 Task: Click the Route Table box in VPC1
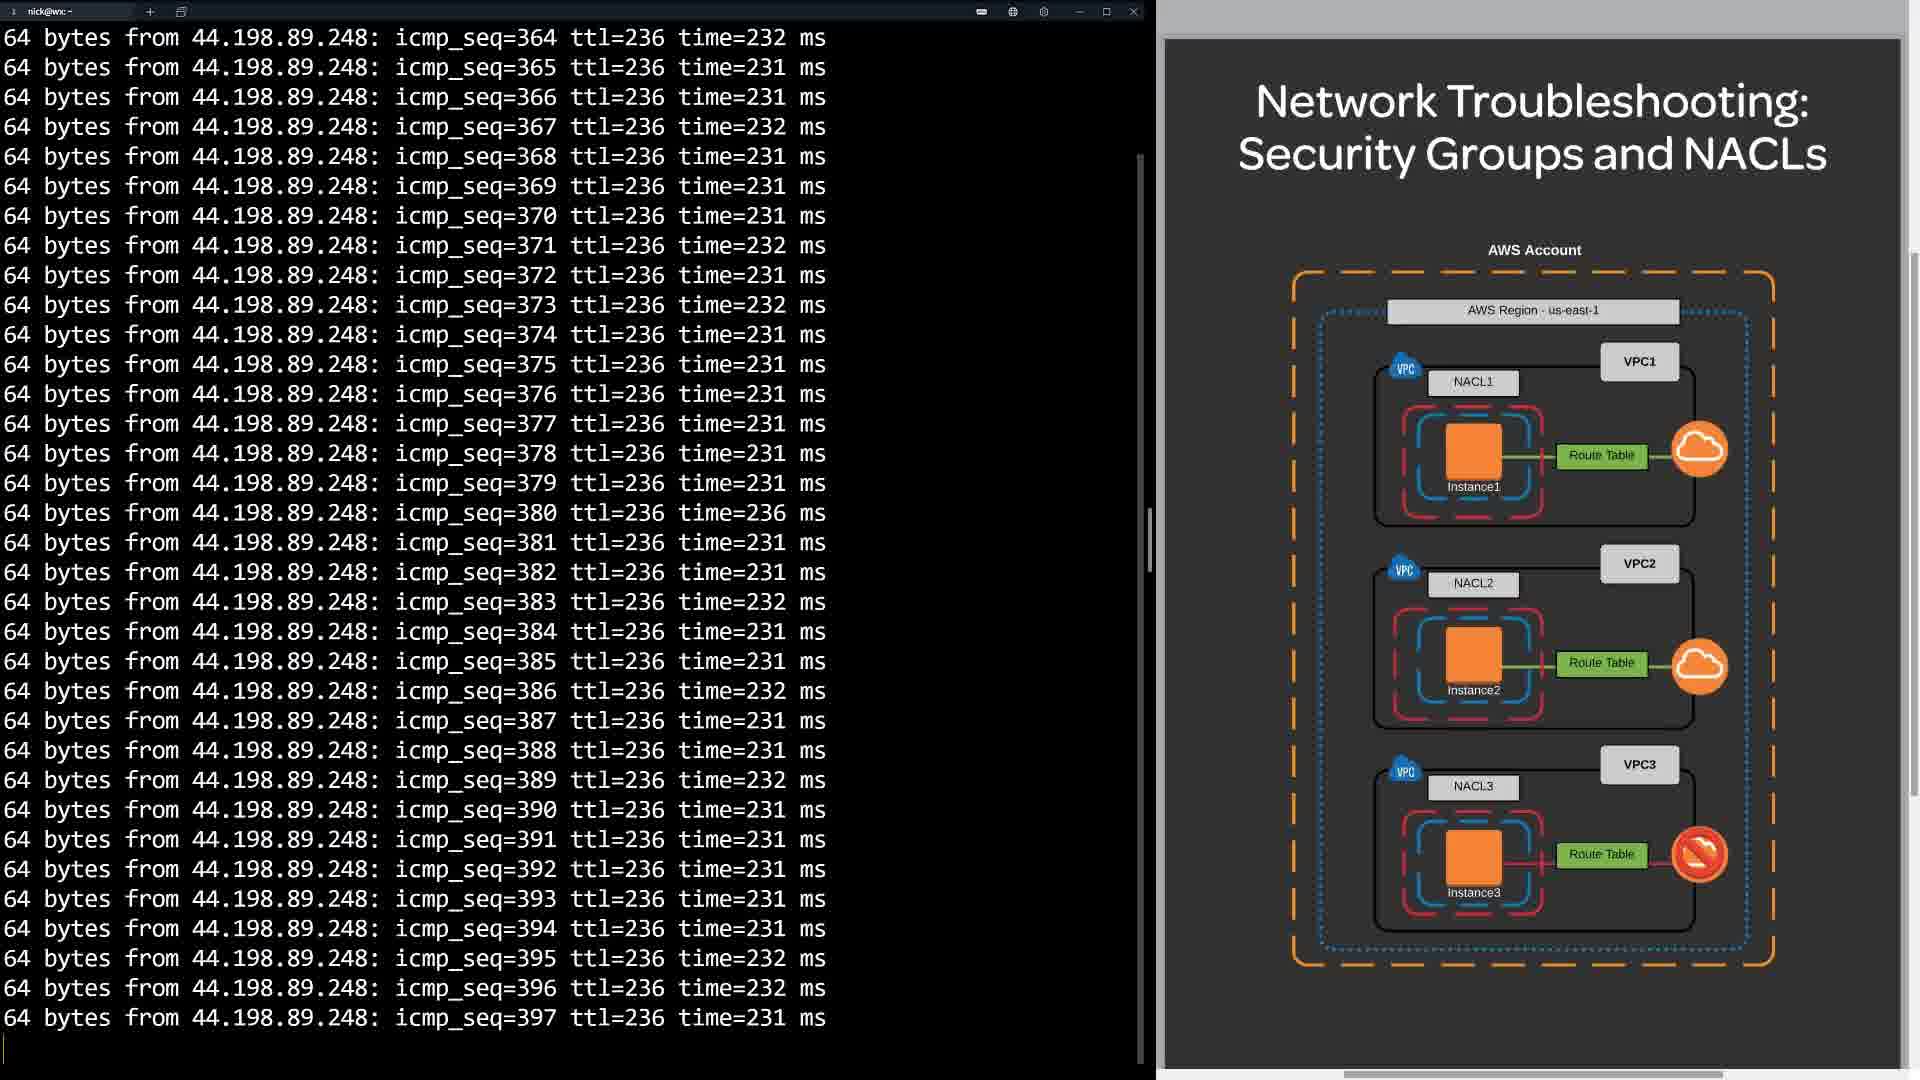[1601, 456]
